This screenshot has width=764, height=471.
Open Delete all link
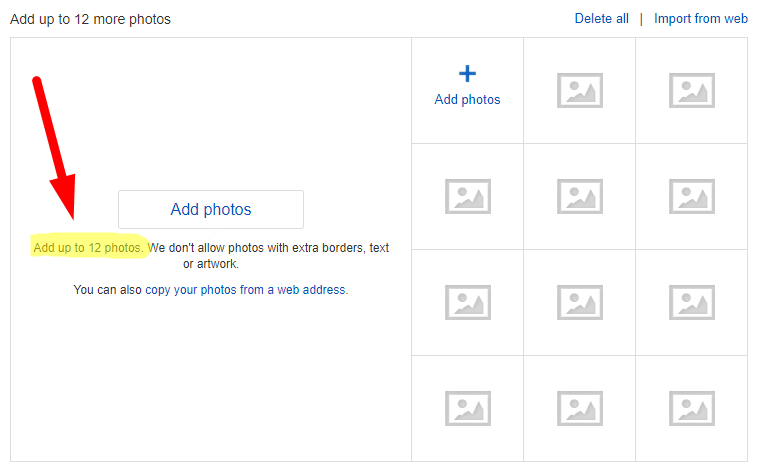pyautogui.click(x=601, y=19)
